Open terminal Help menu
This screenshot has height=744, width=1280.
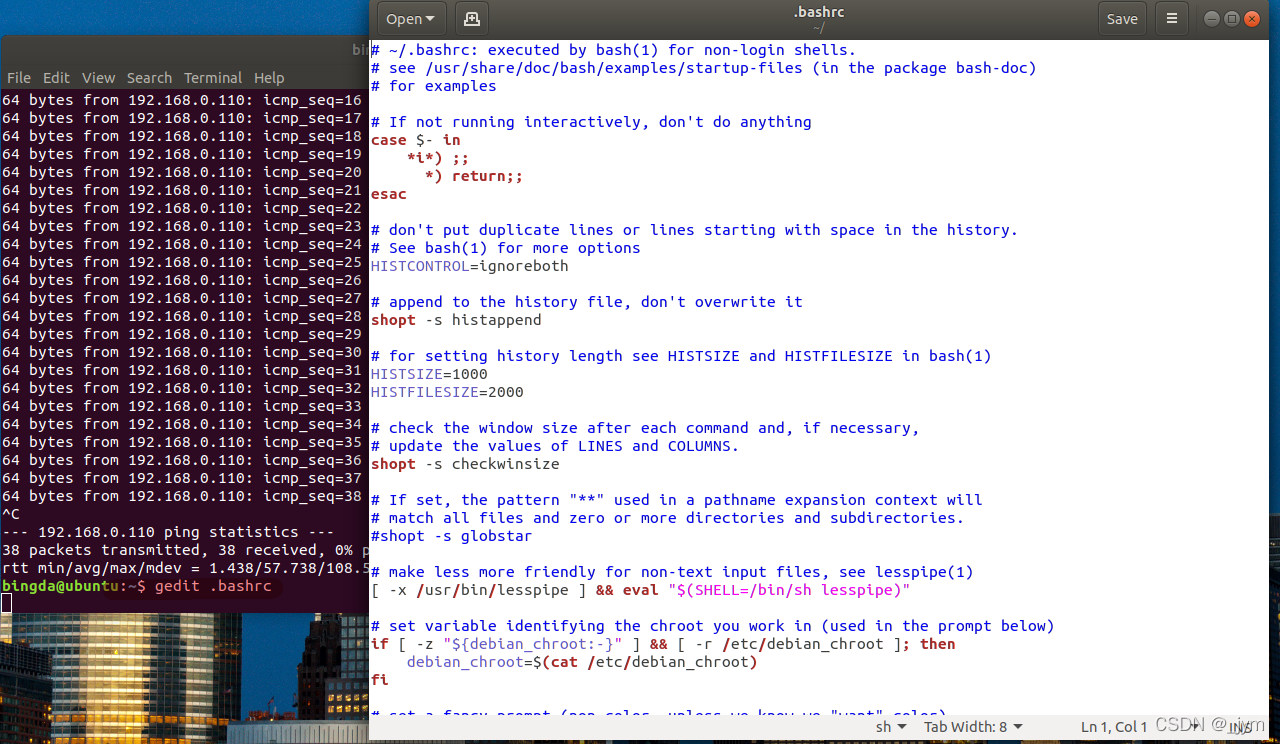(269, 78)
